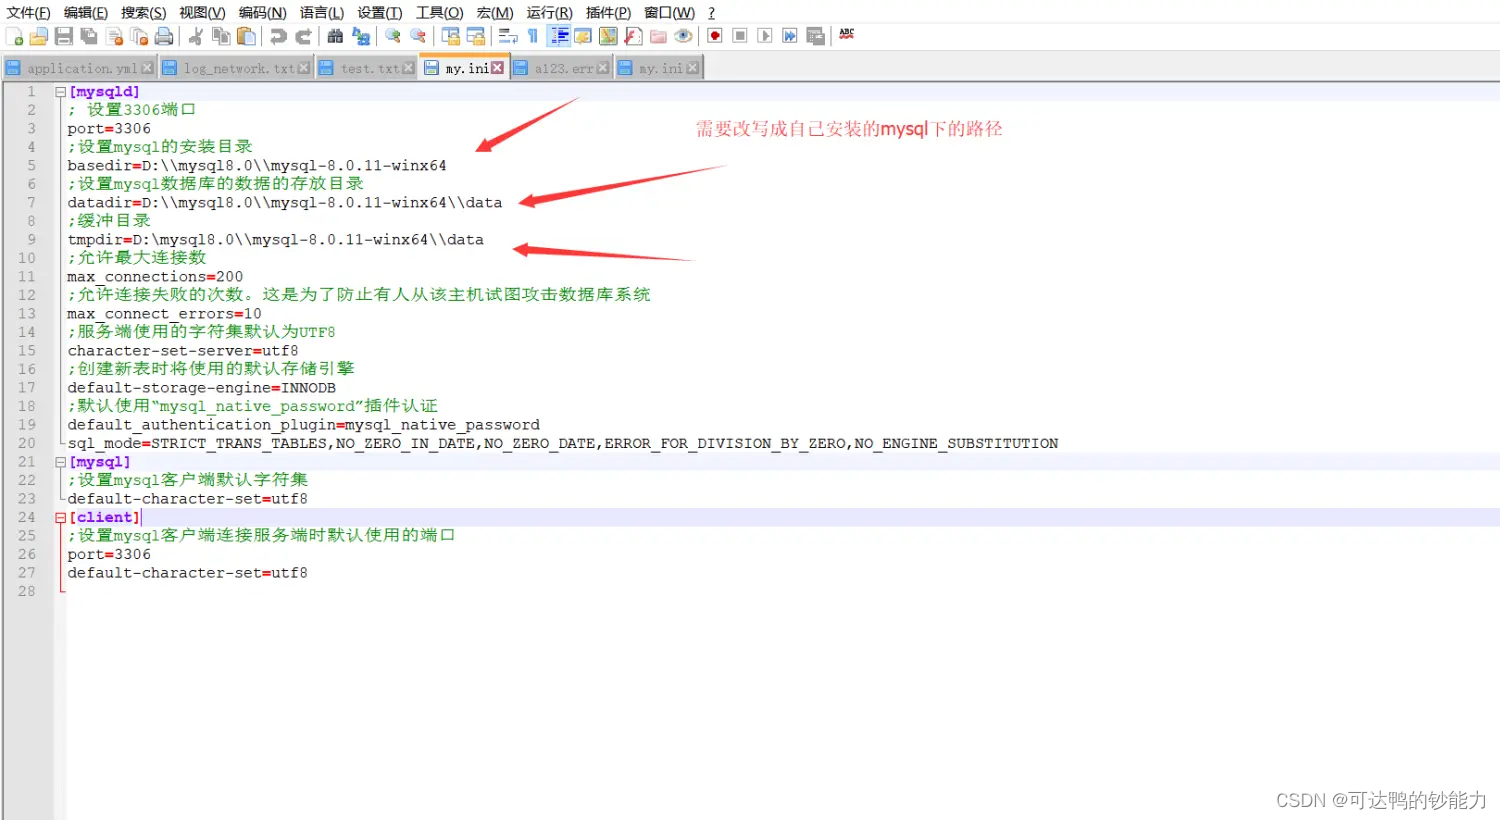The image size is (1500, 820).
Task: Click the Copy toolbar icon
Action: 221,36
